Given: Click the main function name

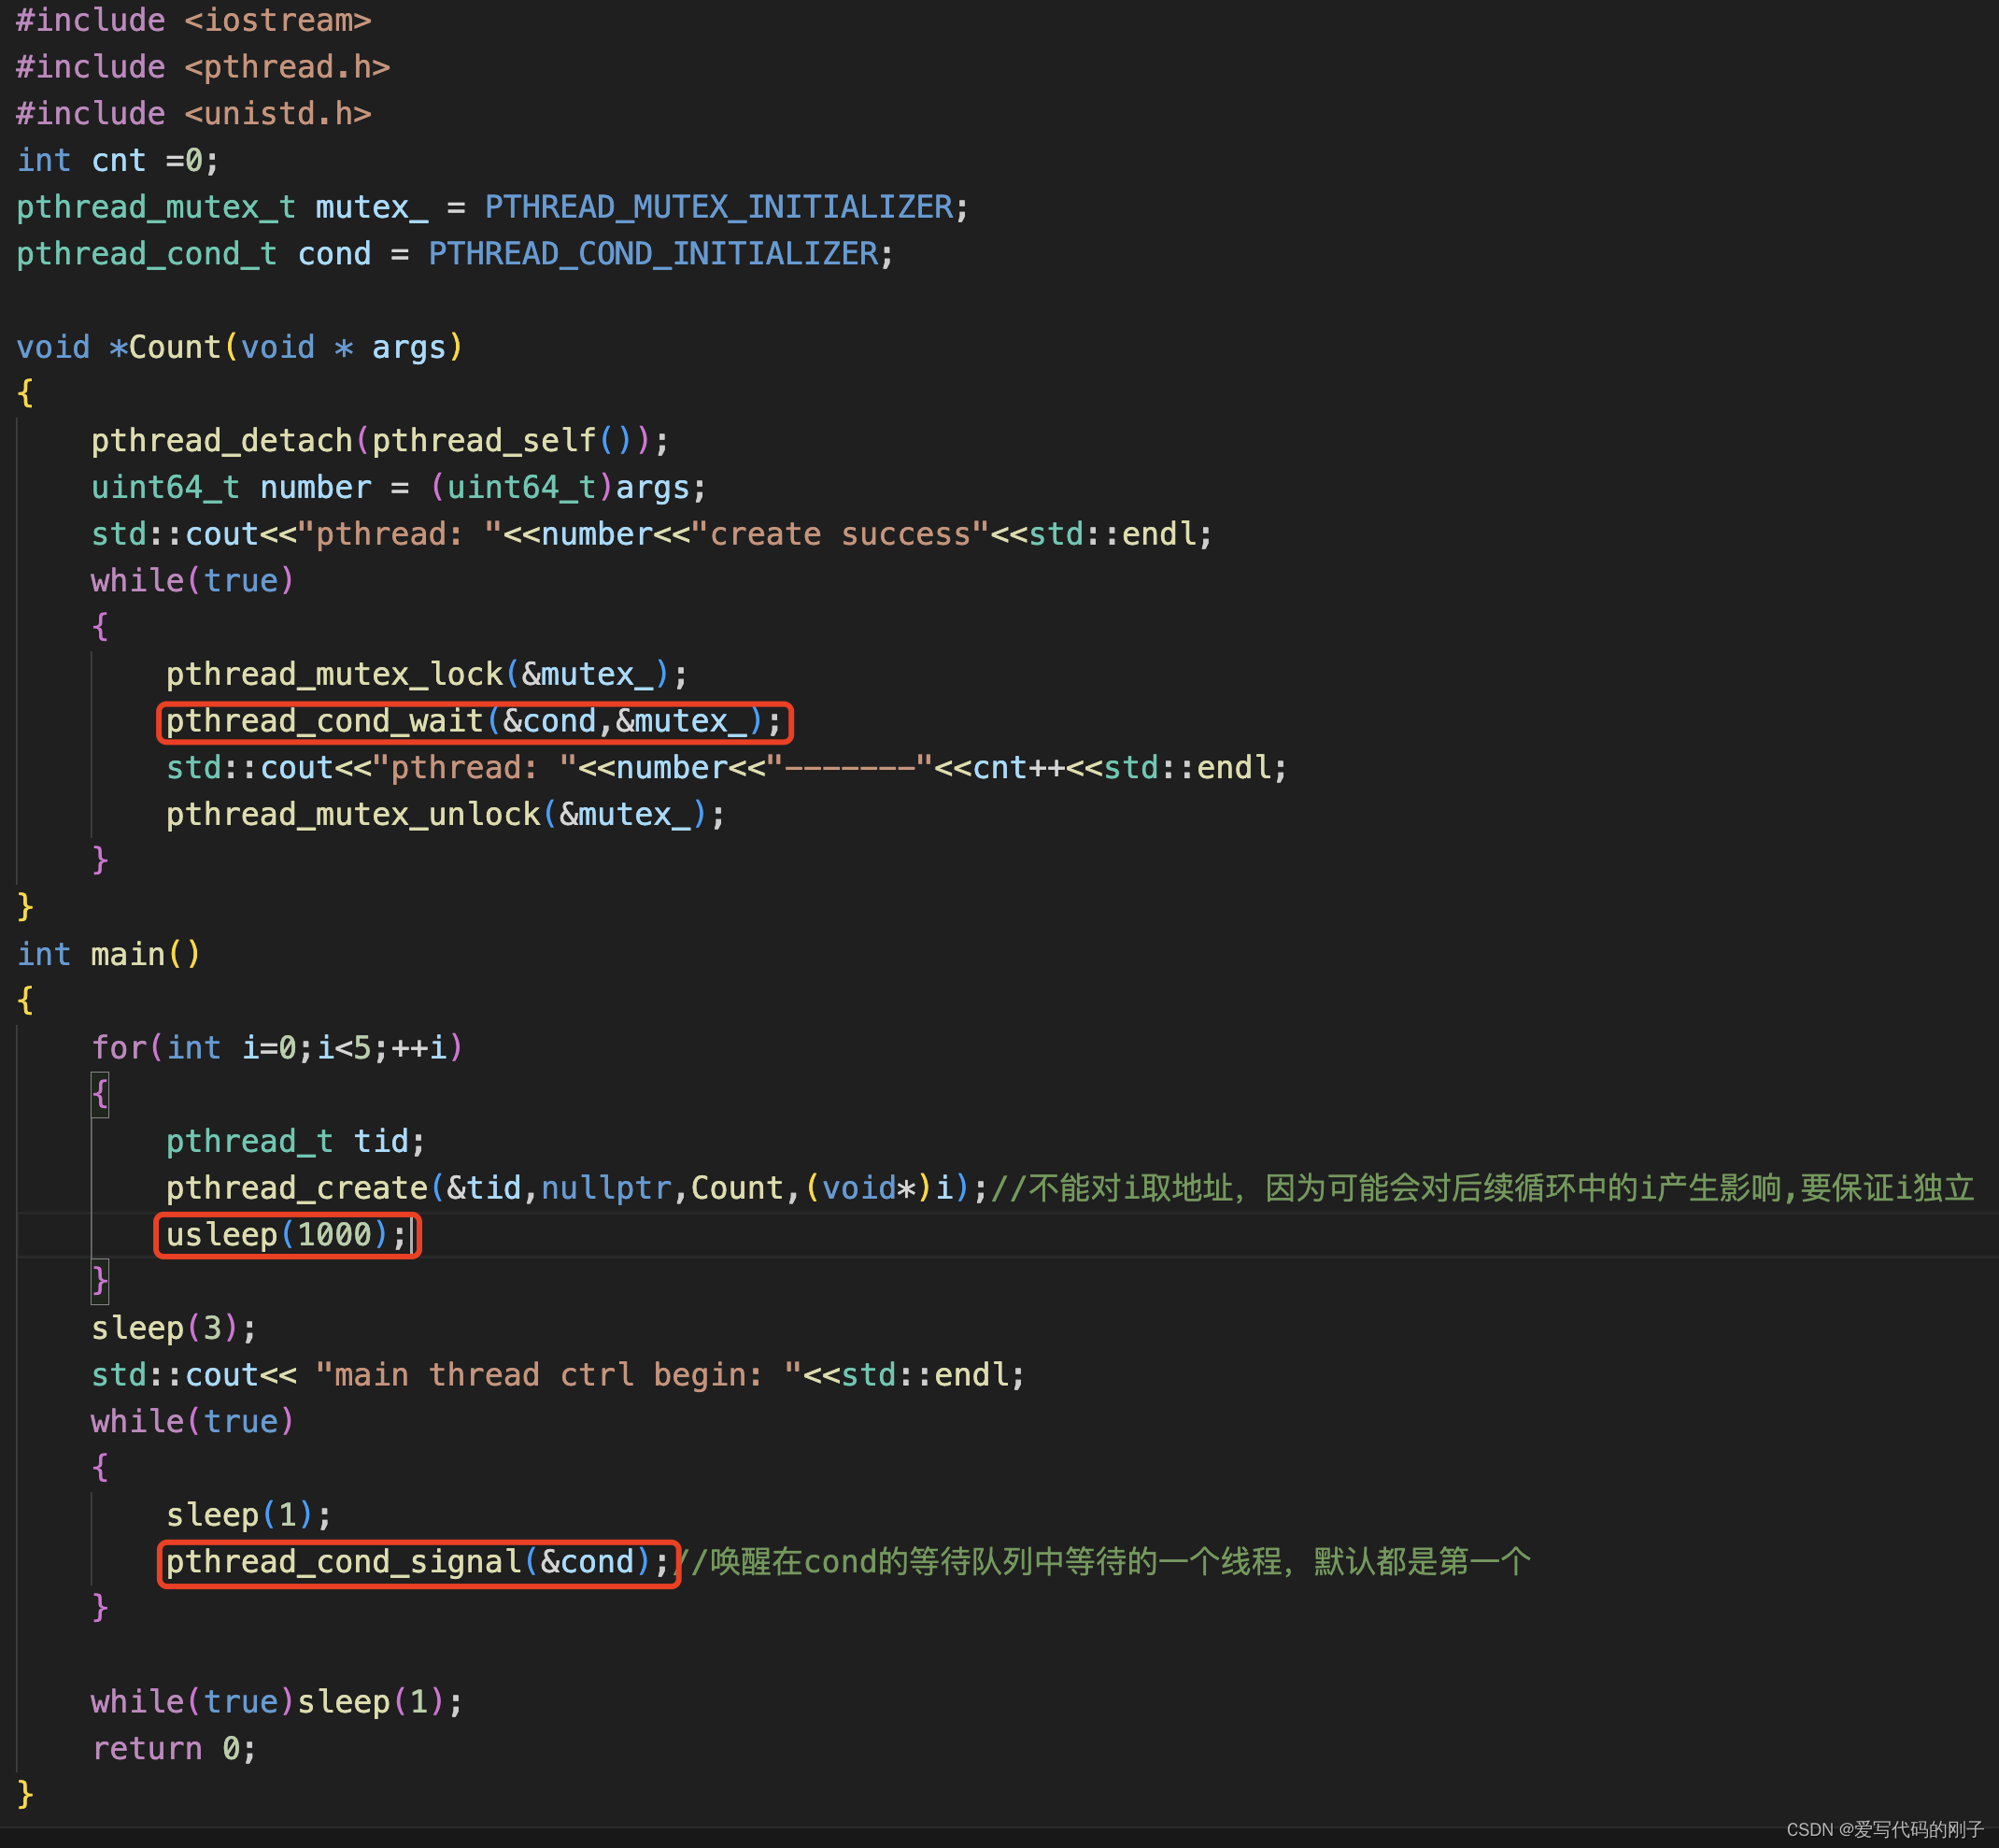Looking at the screenshot, I should 127,954.
